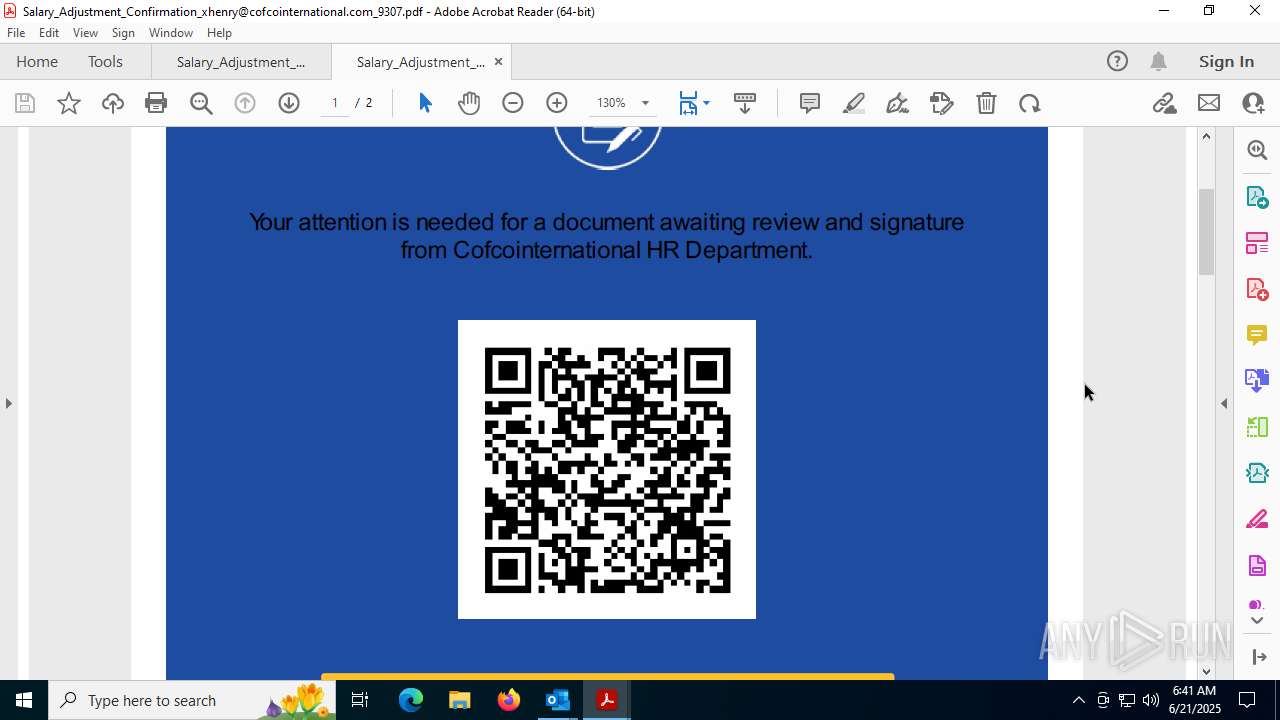Open Export PDF tool in right pane
The image size is (1280, 720).
click(x=1257, y=196)
